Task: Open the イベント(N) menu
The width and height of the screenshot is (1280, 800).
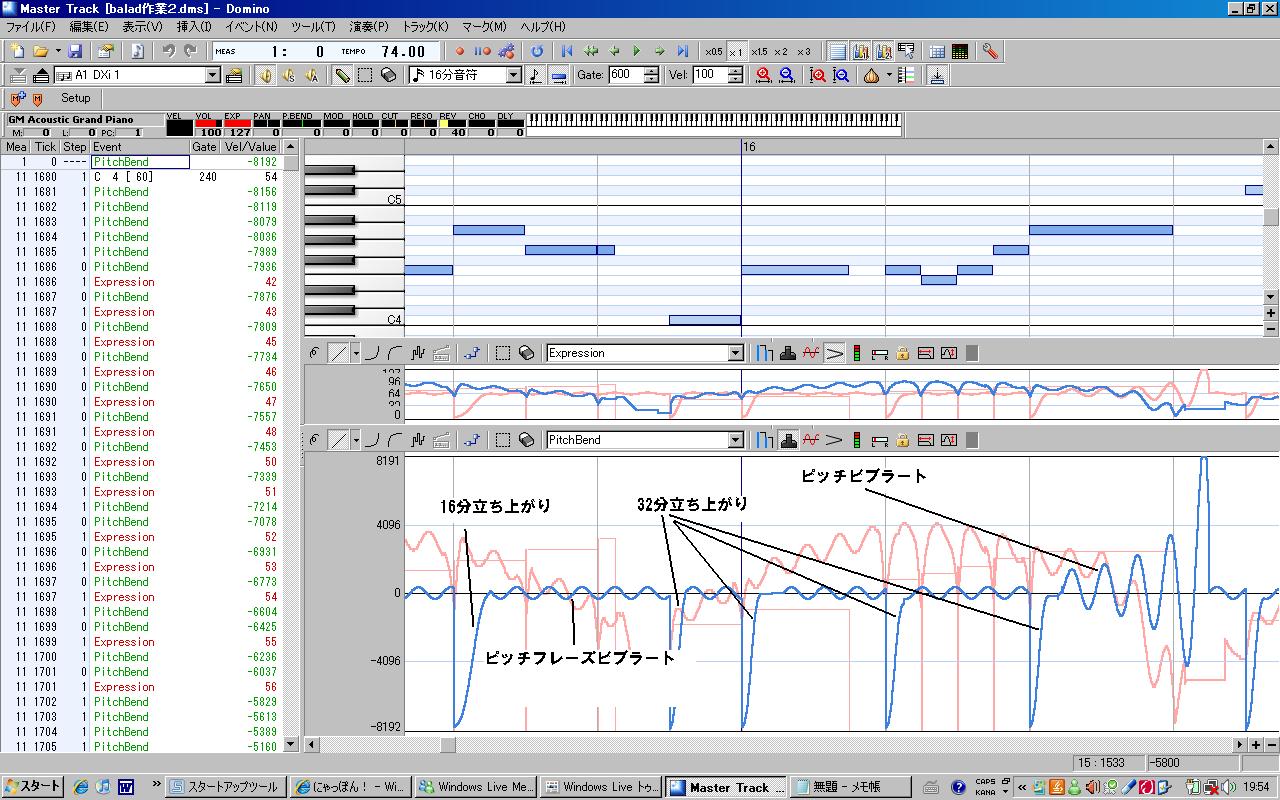Action: [251, 27]
